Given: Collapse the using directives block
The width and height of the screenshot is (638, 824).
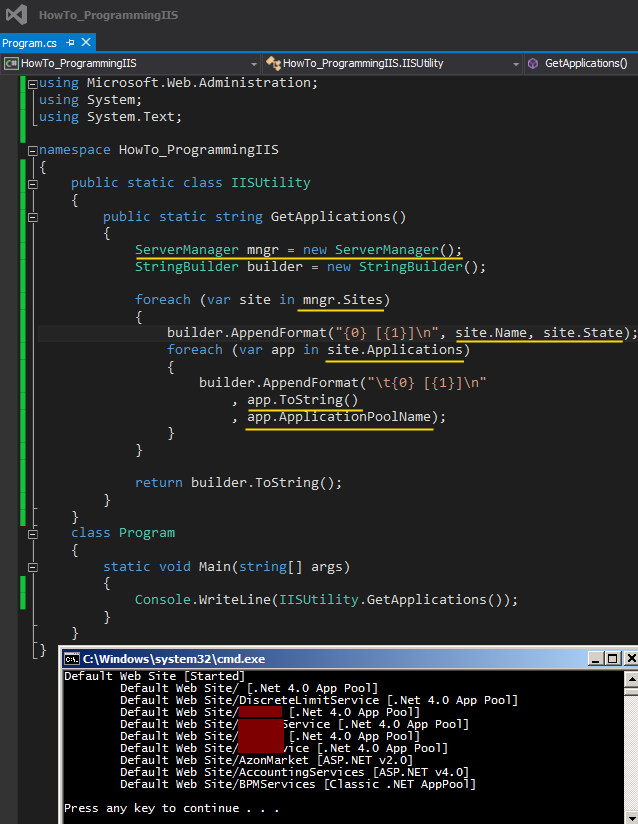Looking at the screenshot, I should point(33,83).
